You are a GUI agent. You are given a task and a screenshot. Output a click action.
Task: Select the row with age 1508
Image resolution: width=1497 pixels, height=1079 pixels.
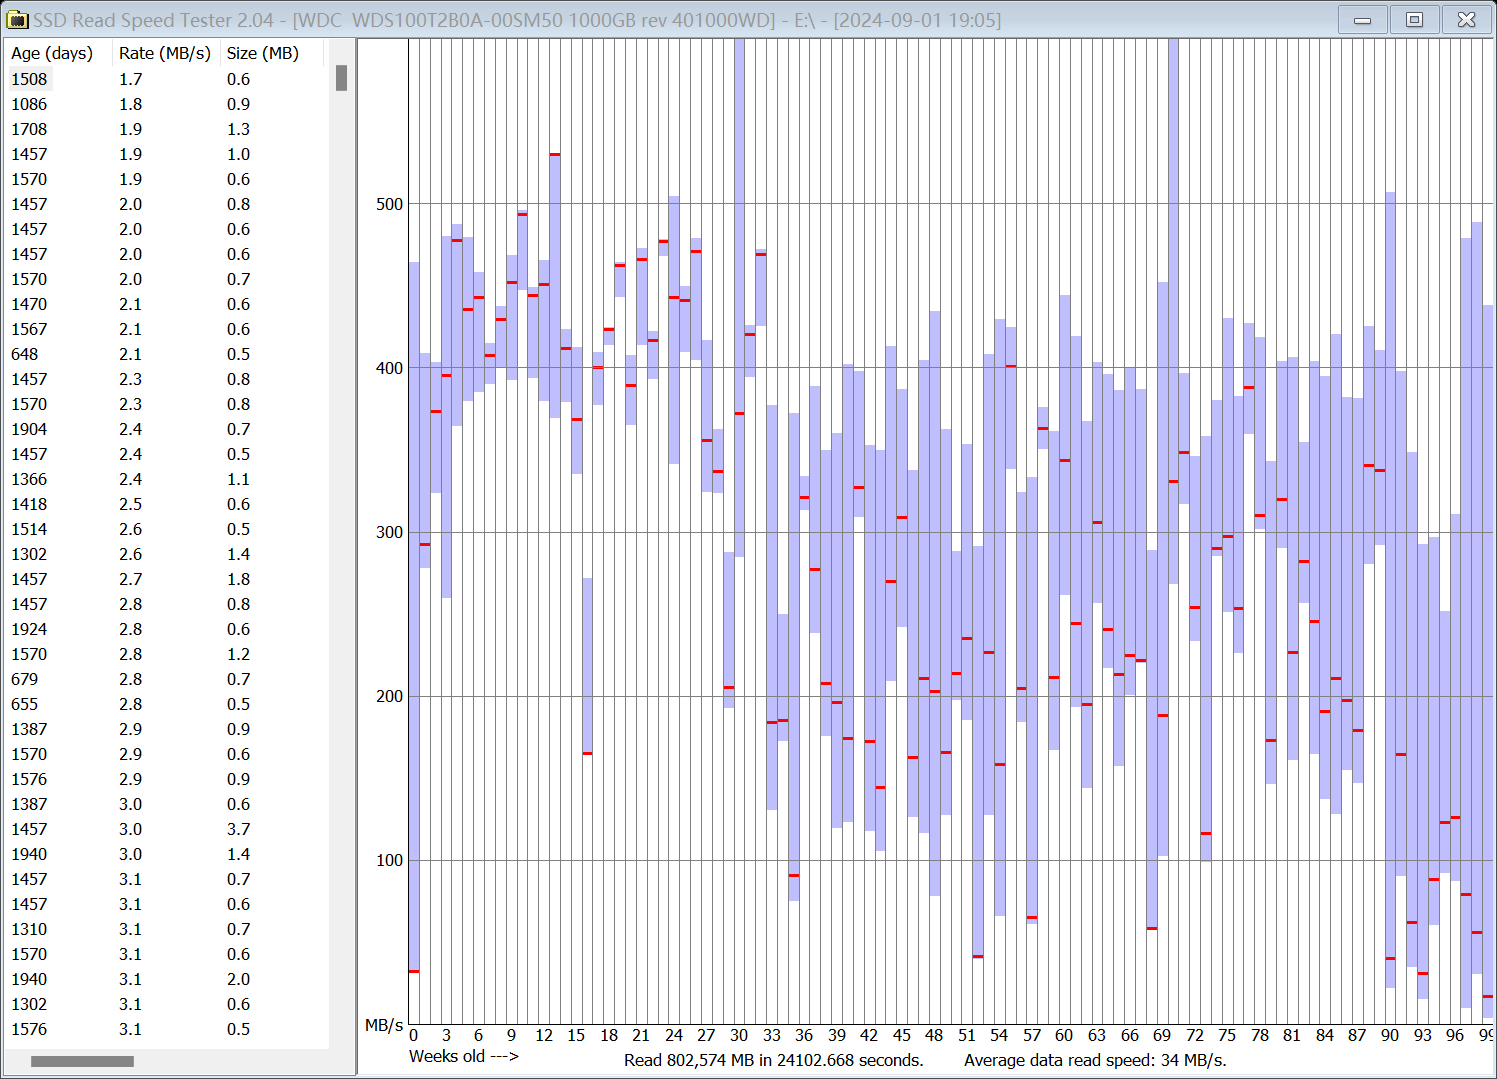click(167, 79)
